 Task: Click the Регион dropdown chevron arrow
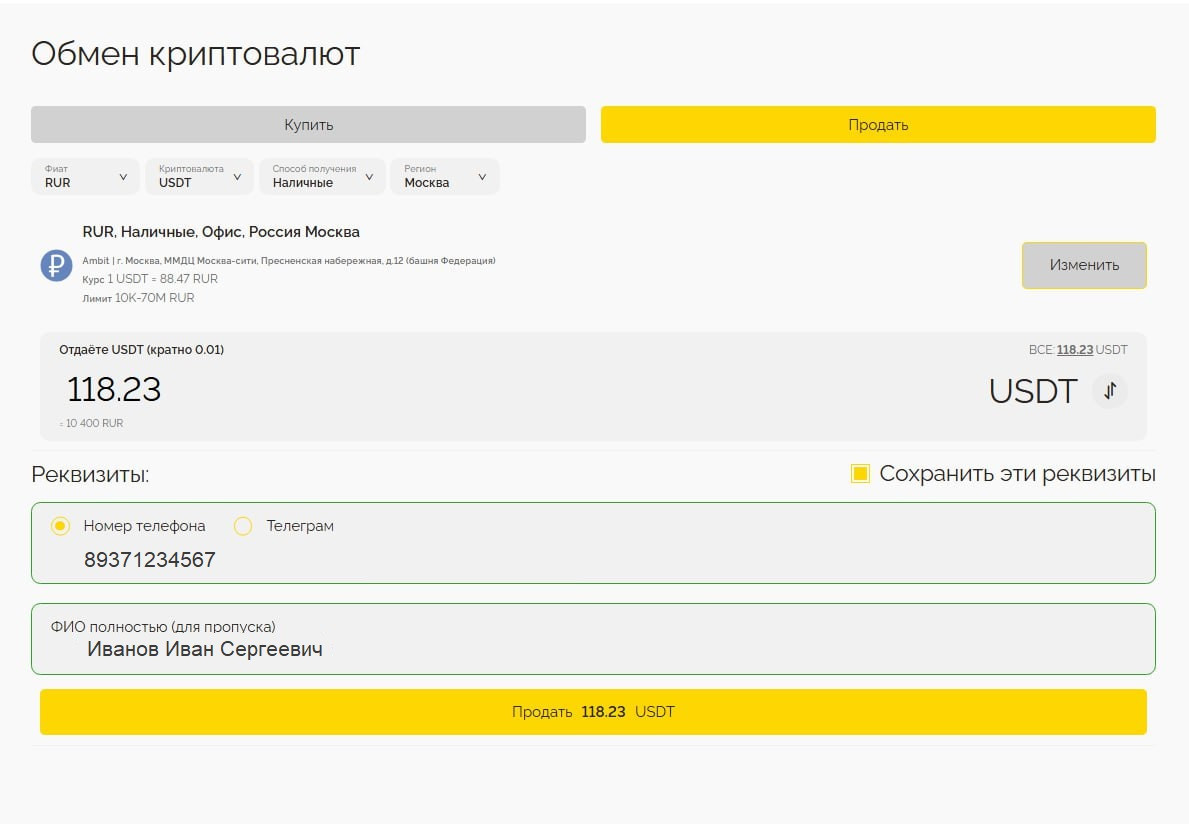click(482, 177)
